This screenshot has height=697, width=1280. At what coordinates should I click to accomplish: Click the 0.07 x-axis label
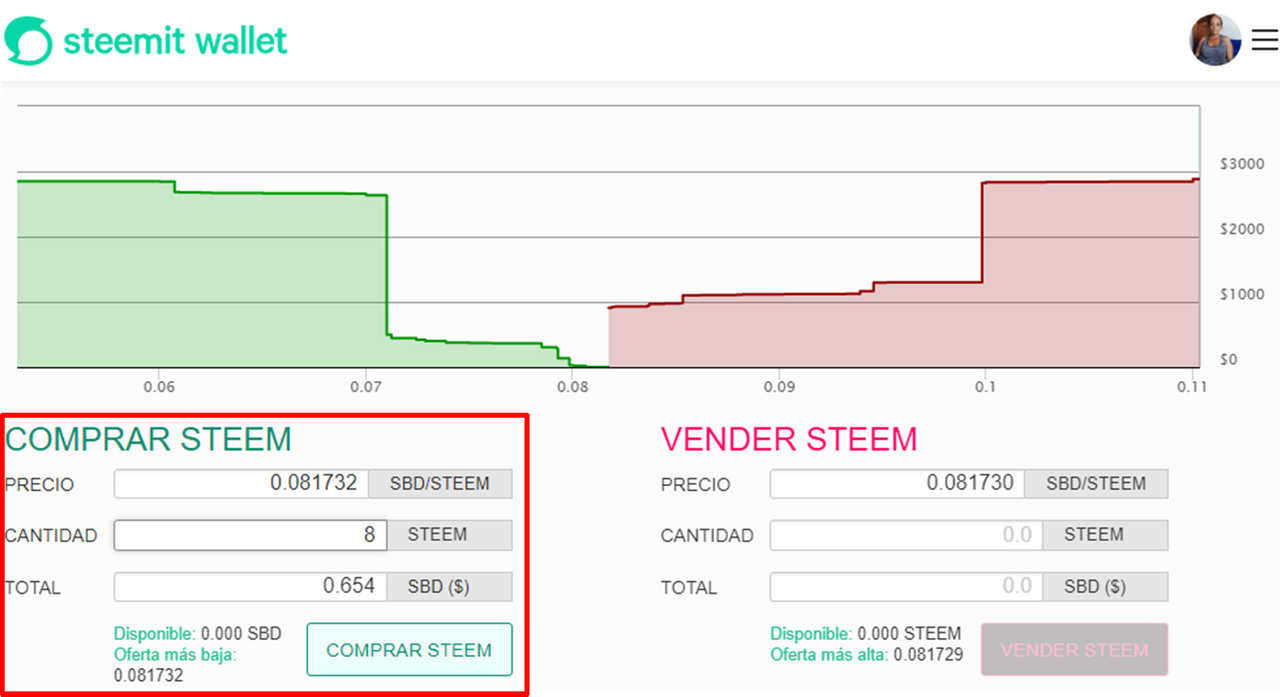[365, 385]
